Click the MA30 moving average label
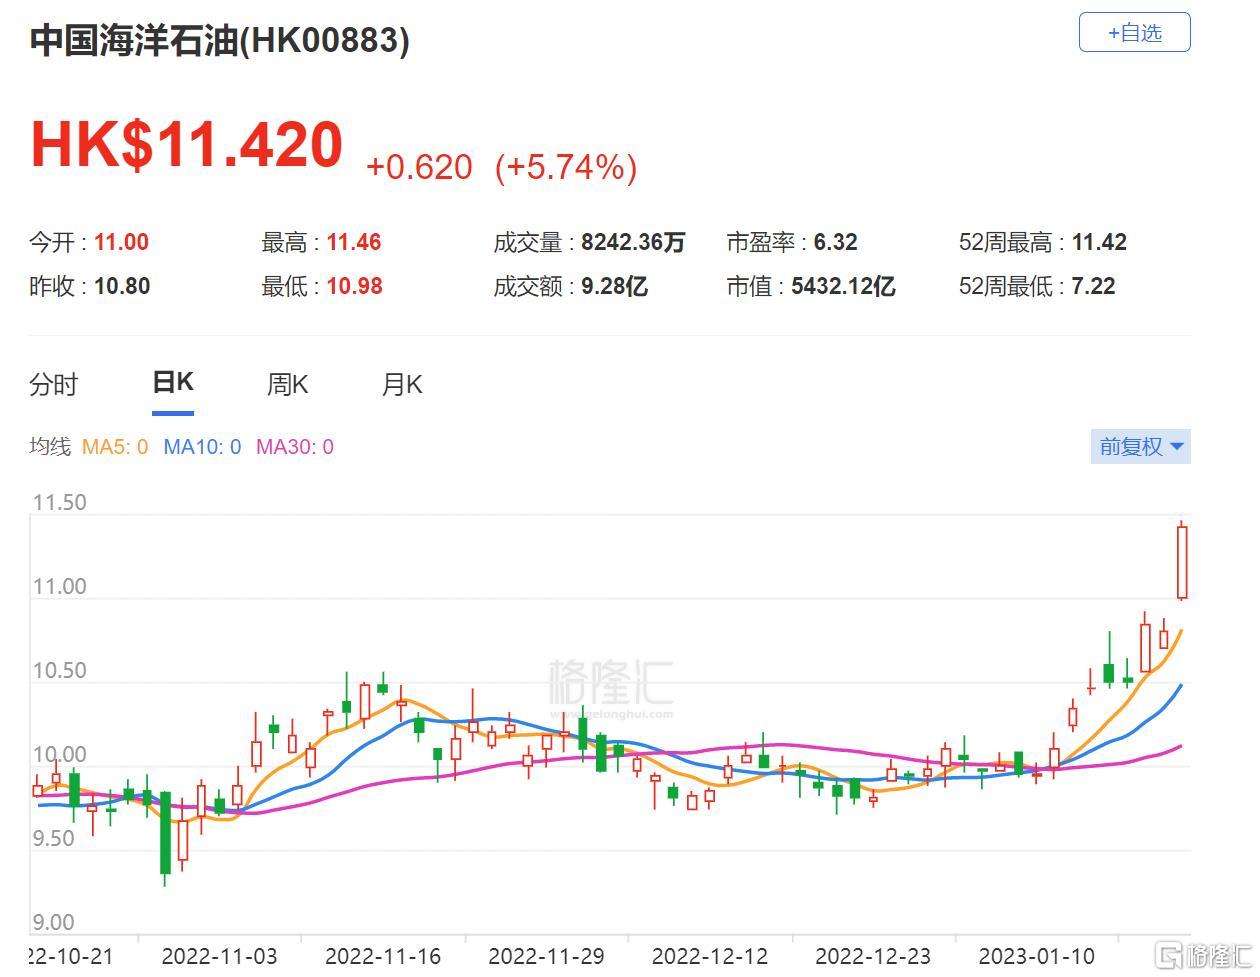The height and width of the screenshot is (977, 1260). [x=295, y=447]
